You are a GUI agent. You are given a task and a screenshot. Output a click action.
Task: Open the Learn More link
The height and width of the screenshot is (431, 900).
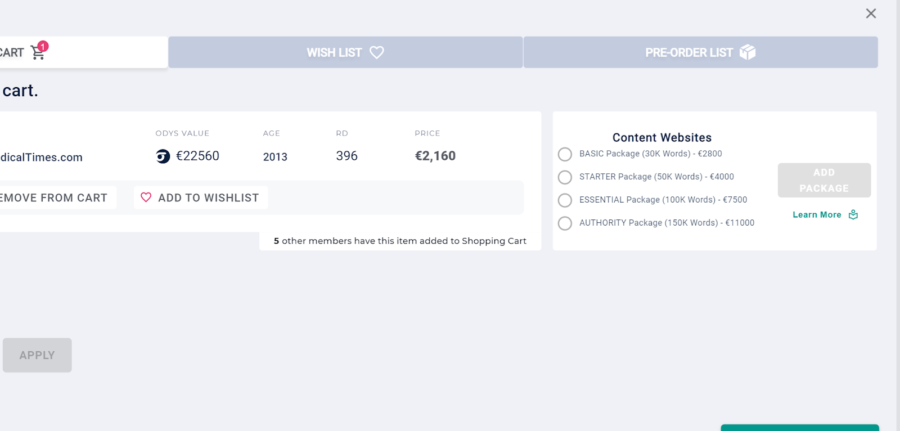[x=817, y=215]
